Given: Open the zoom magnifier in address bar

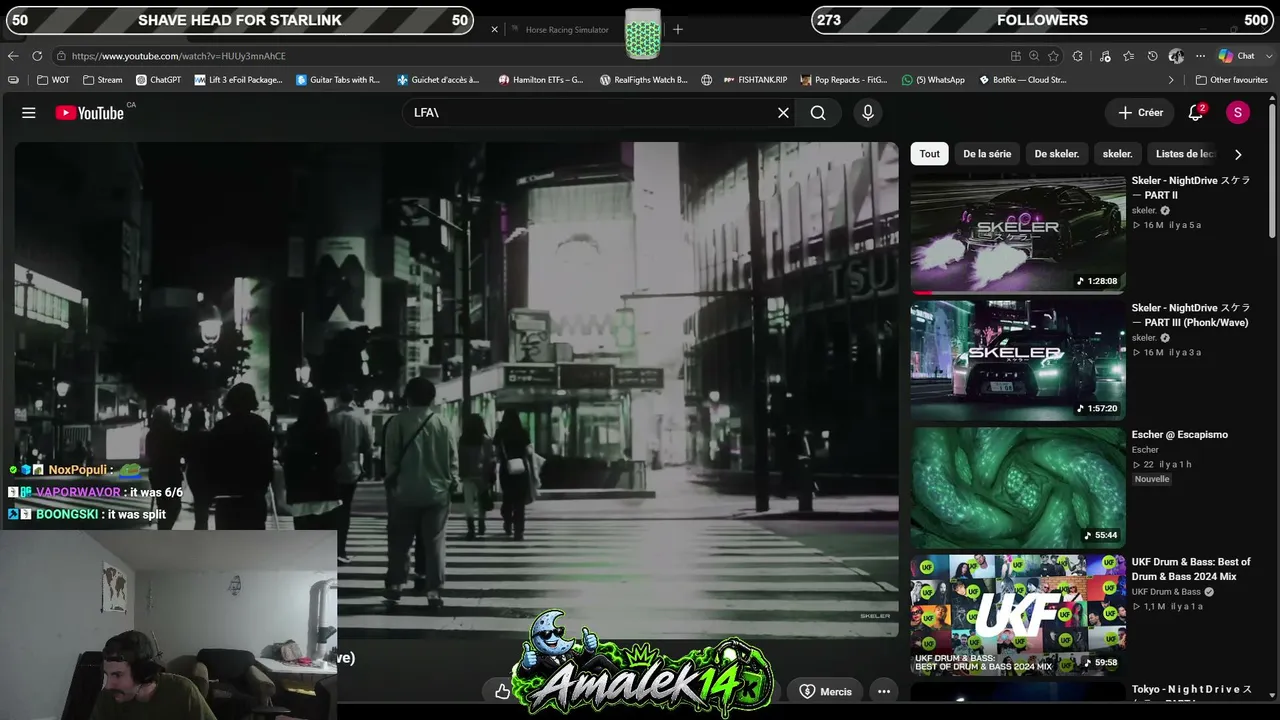Looking at the screenshot, I should point(1034,56).
